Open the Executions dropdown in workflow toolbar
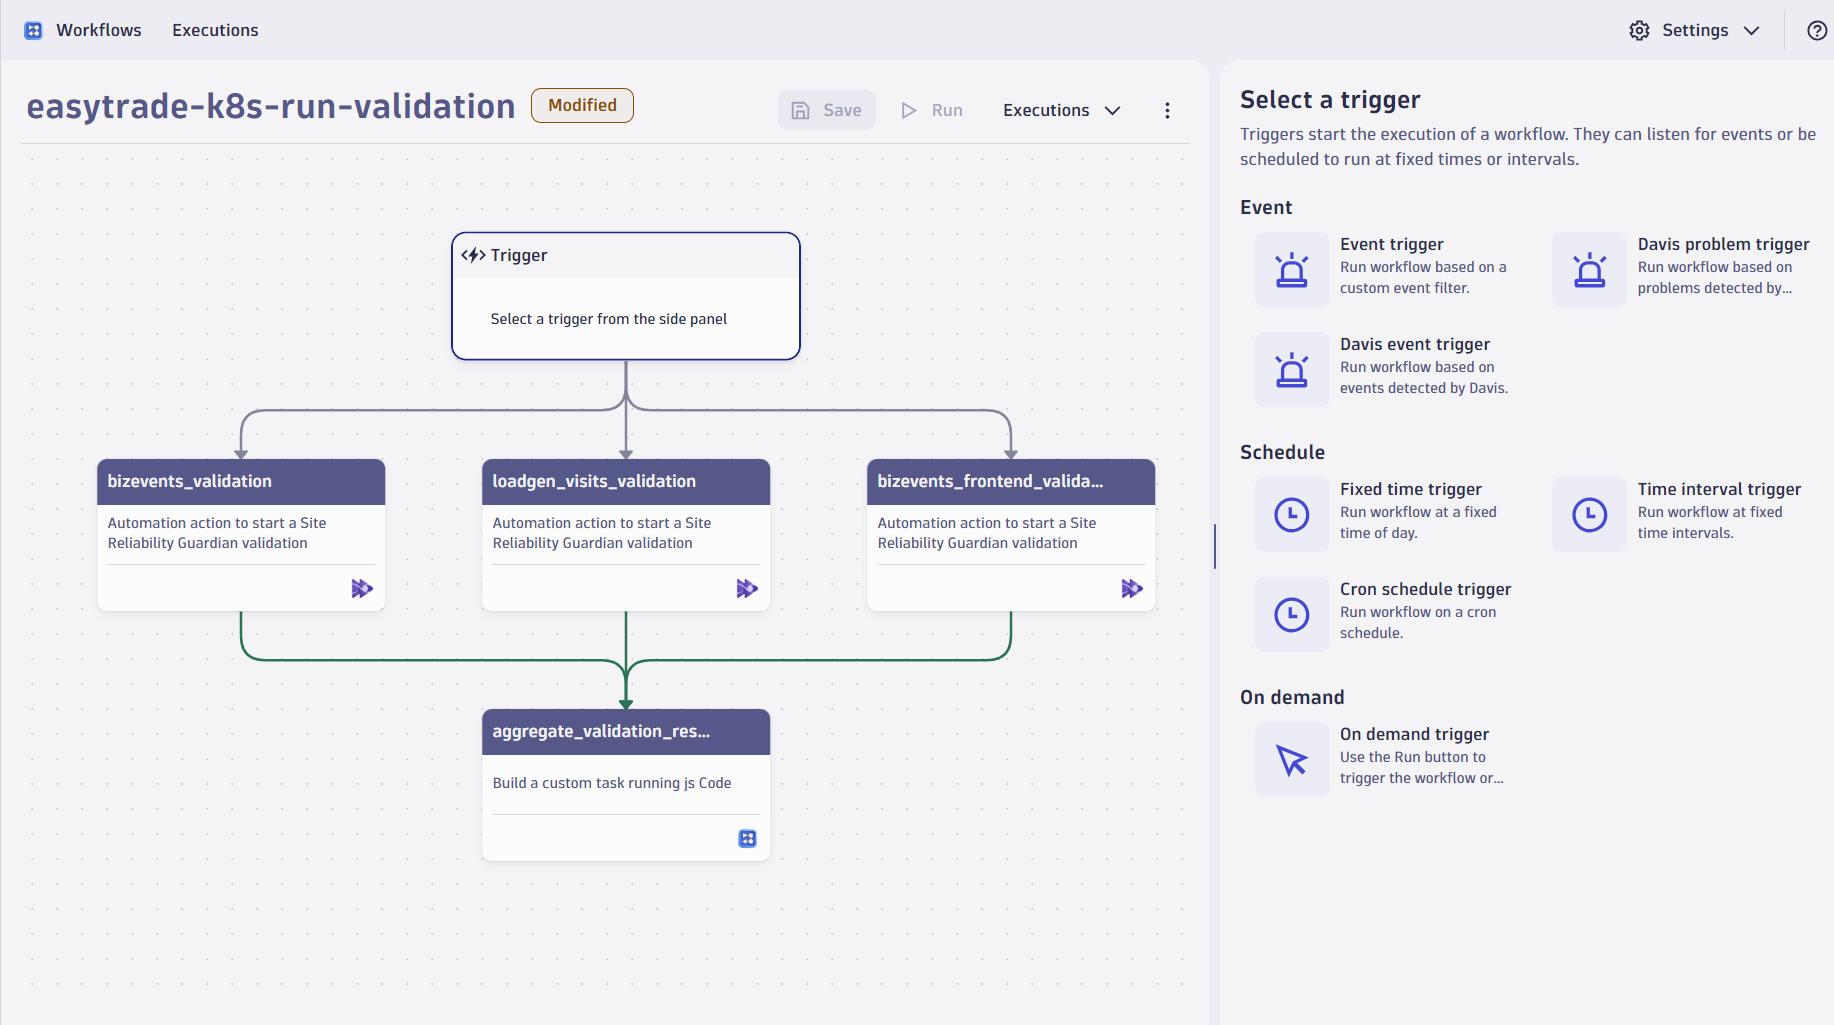This screenshot has height=1025, width=1834. click(1061, 110)
